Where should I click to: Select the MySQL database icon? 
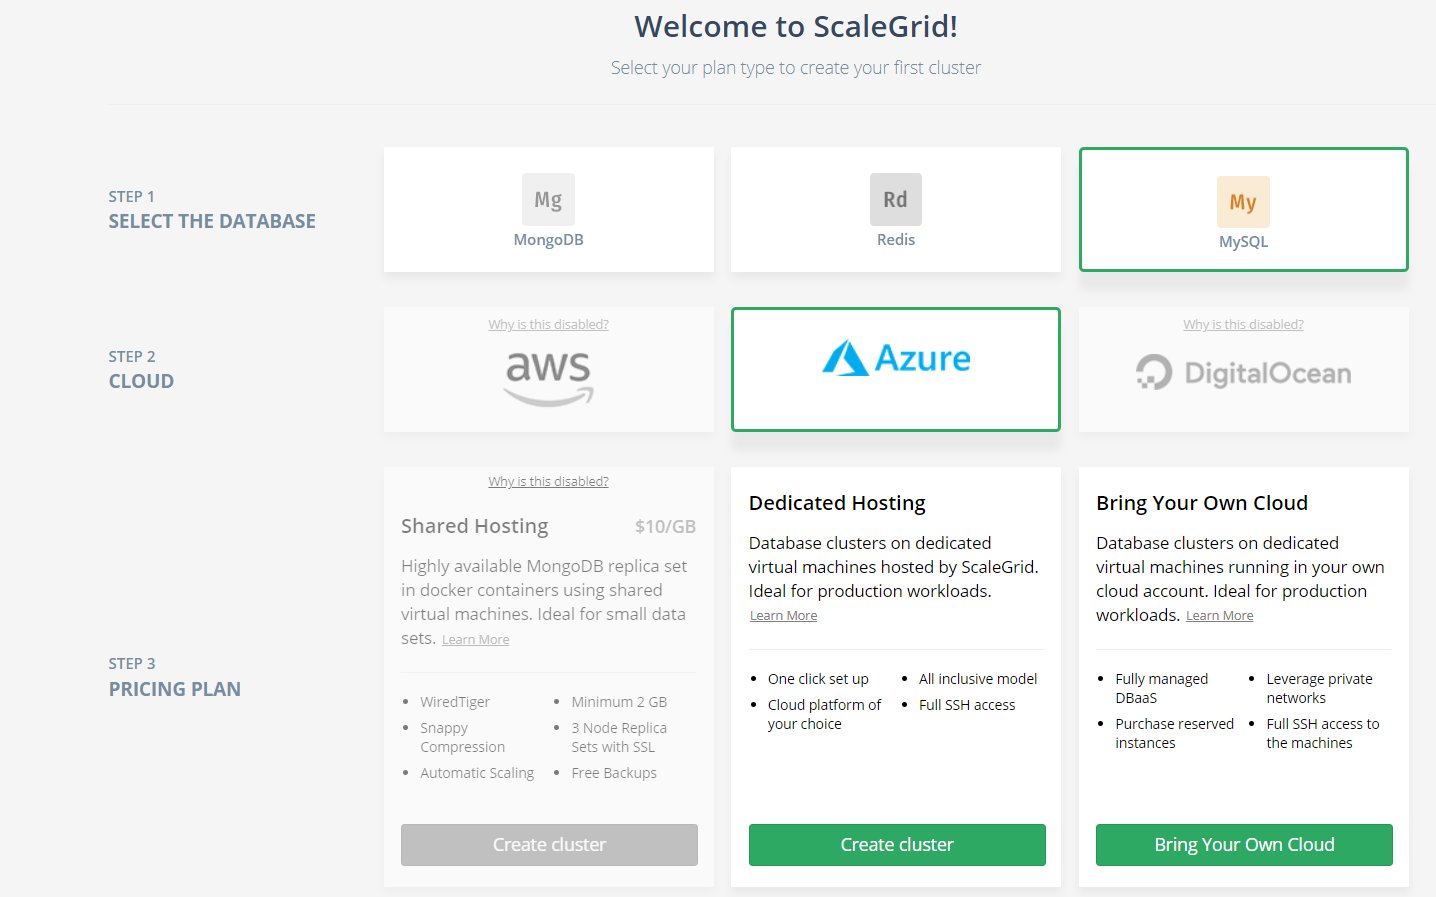[x=1243, y=202]
